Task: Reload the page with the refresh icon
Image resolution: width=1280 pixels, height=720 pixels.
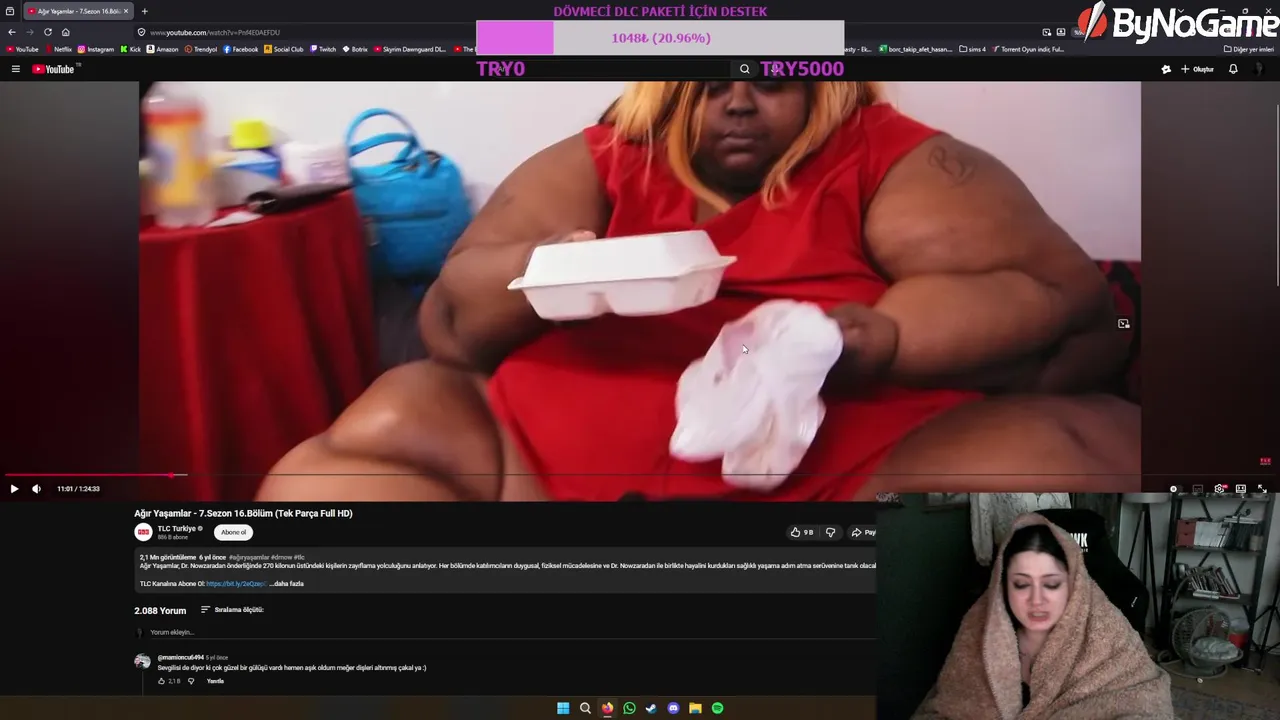Action: coord(47,32)
